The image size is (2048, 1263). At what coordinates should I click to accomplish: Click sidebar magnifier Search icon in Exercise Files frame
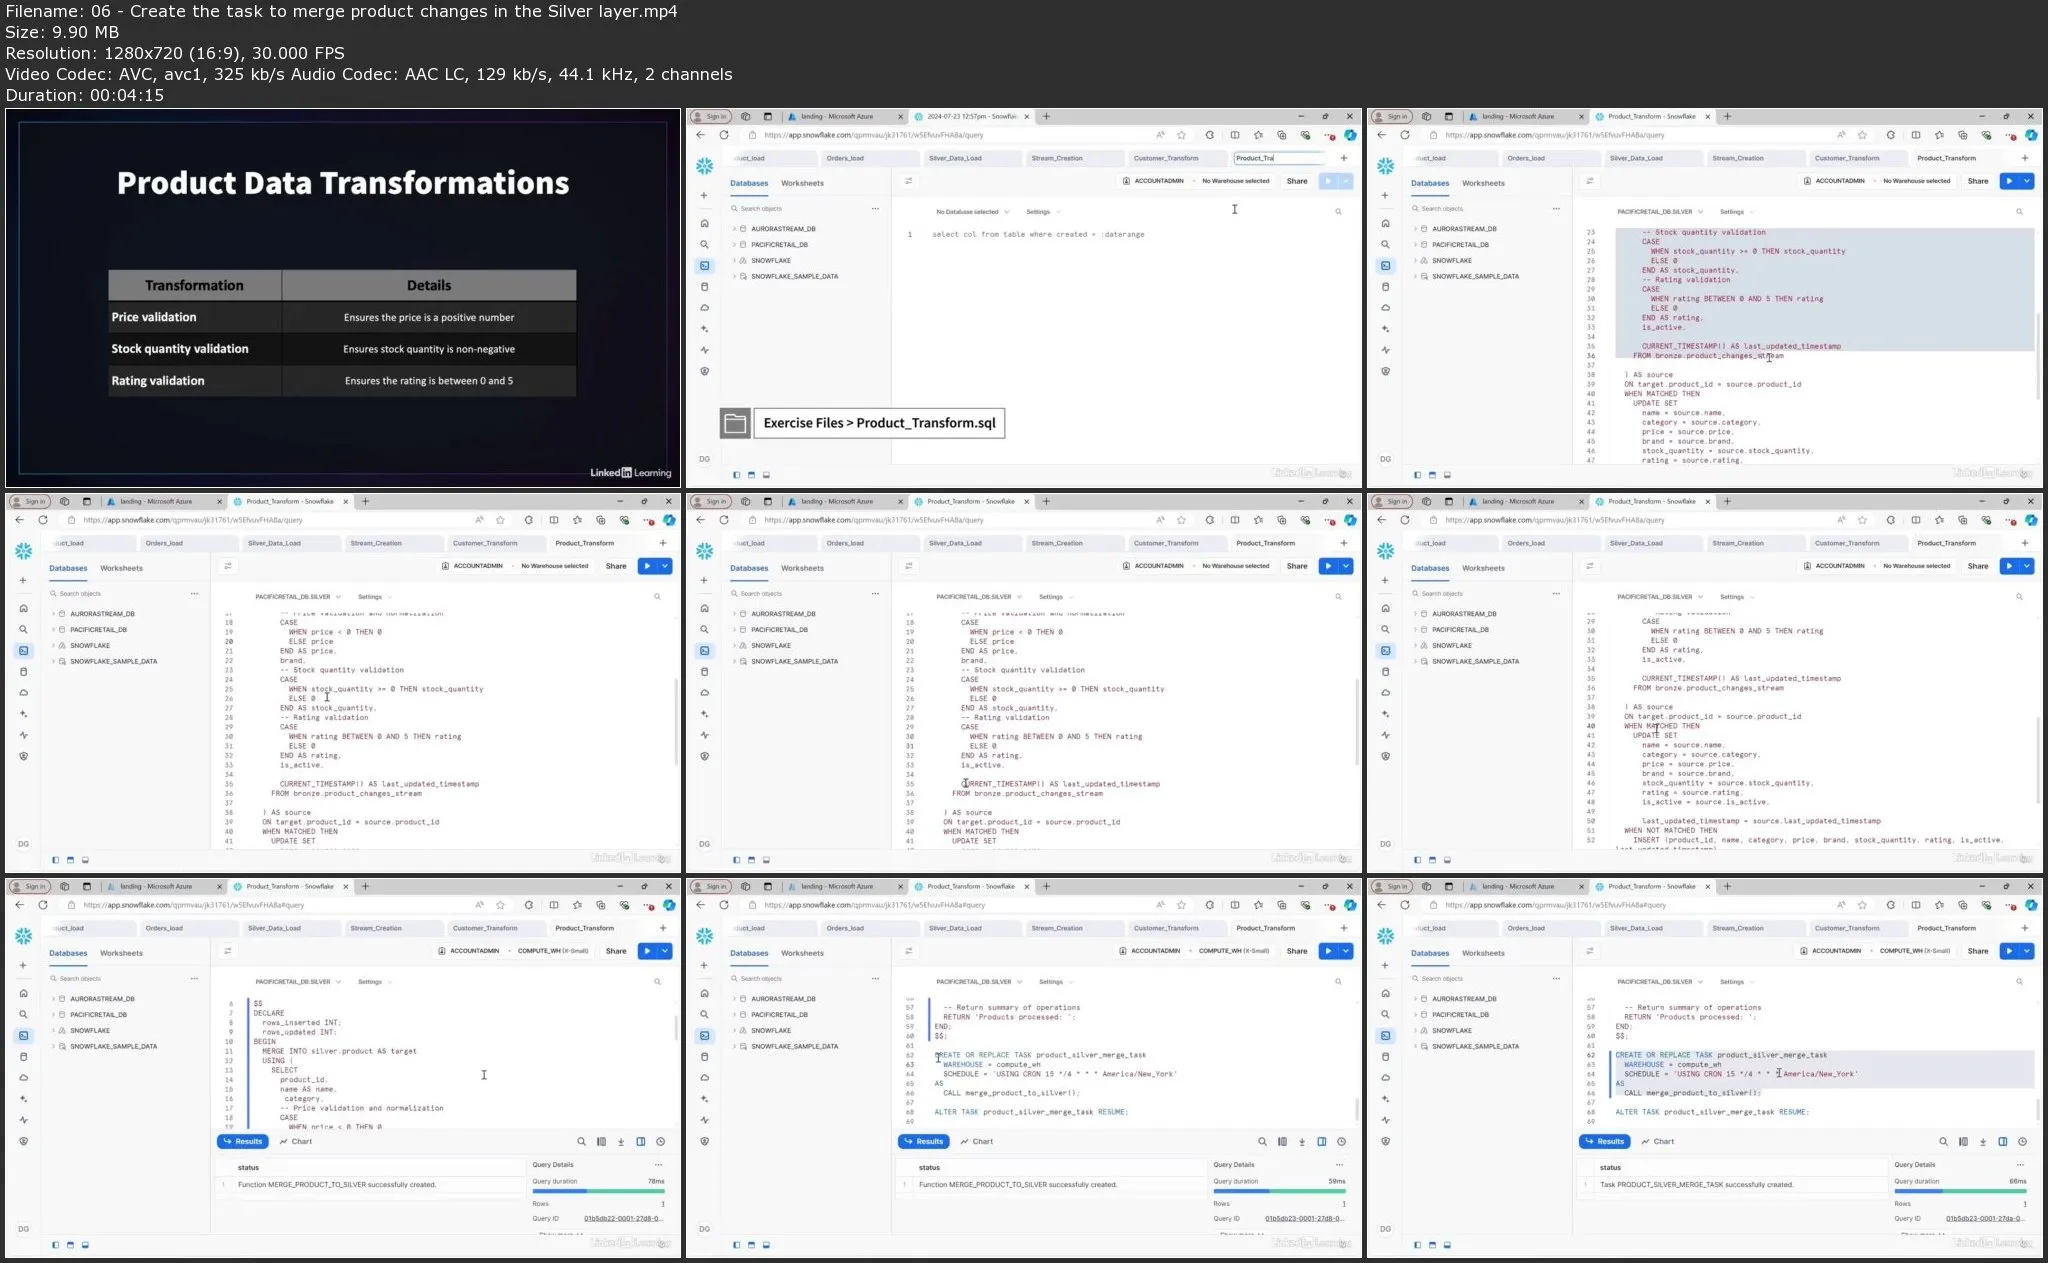(x=704, y=244)
